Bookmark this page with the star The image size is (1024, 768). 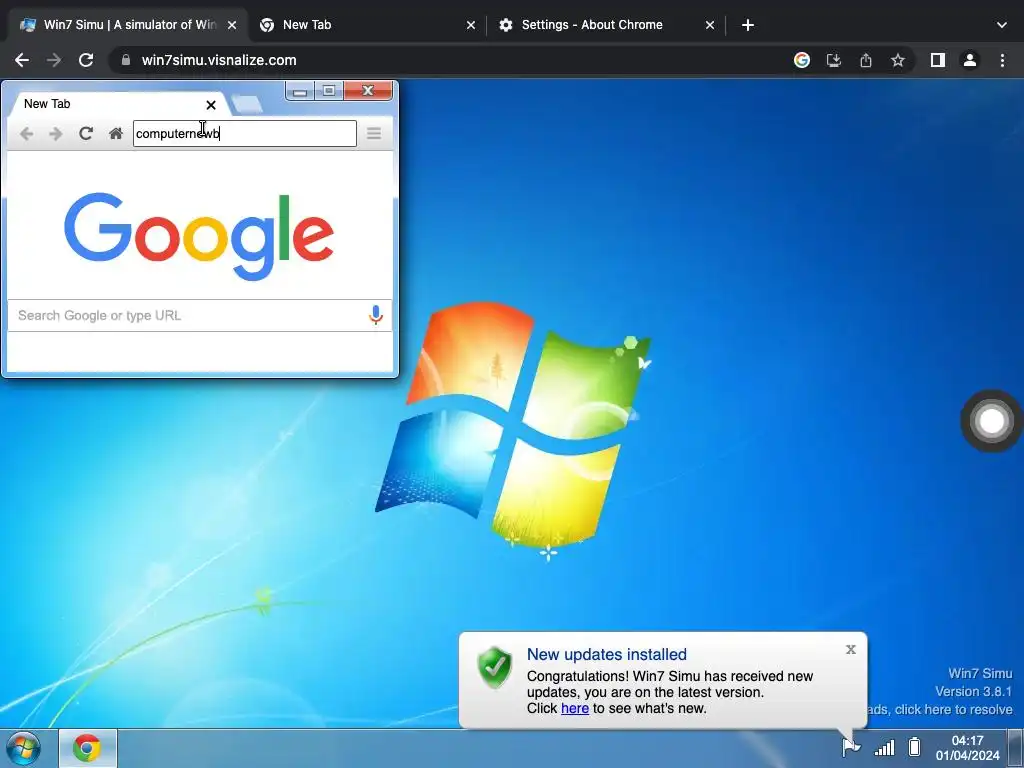(x=898, y=60)
